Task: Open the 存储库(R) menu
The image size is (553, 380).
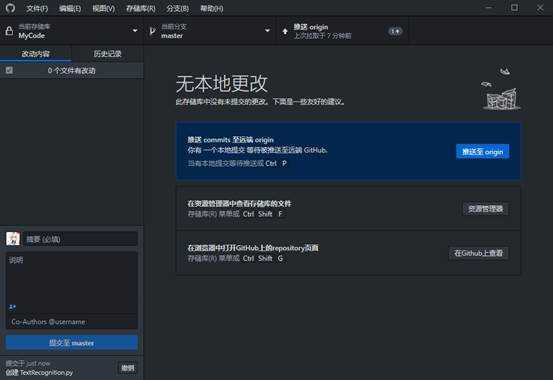Action: [141, 8]
